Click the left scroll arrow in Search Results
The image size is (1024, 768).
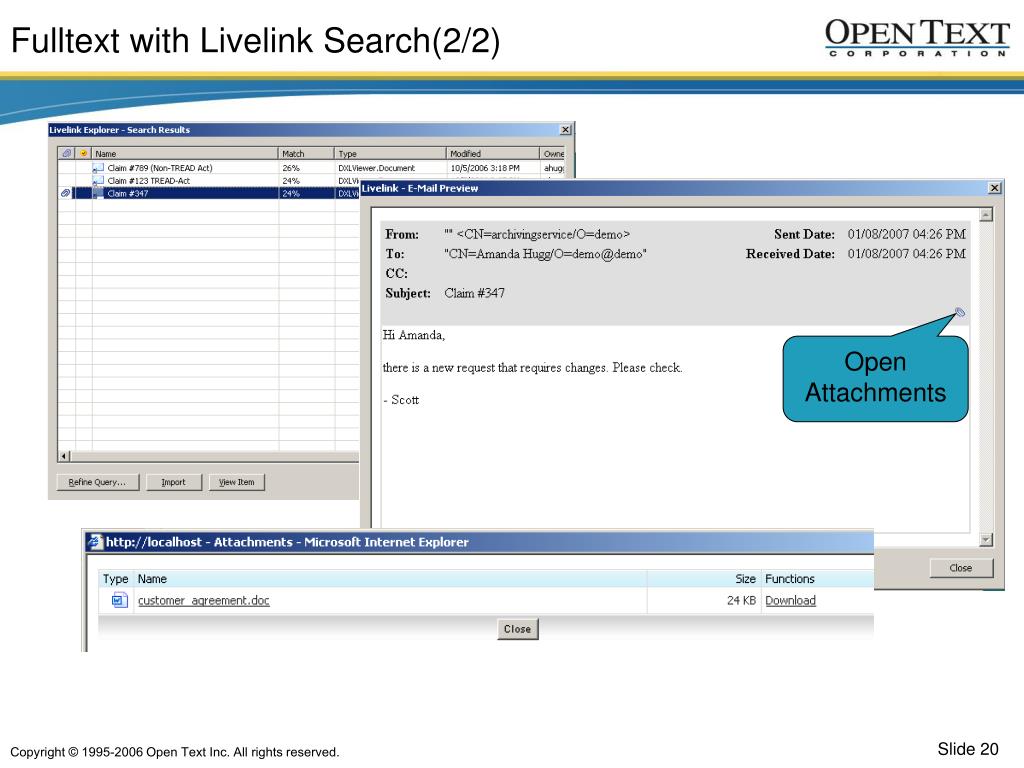pyautogui.click(x=64, y=456)
